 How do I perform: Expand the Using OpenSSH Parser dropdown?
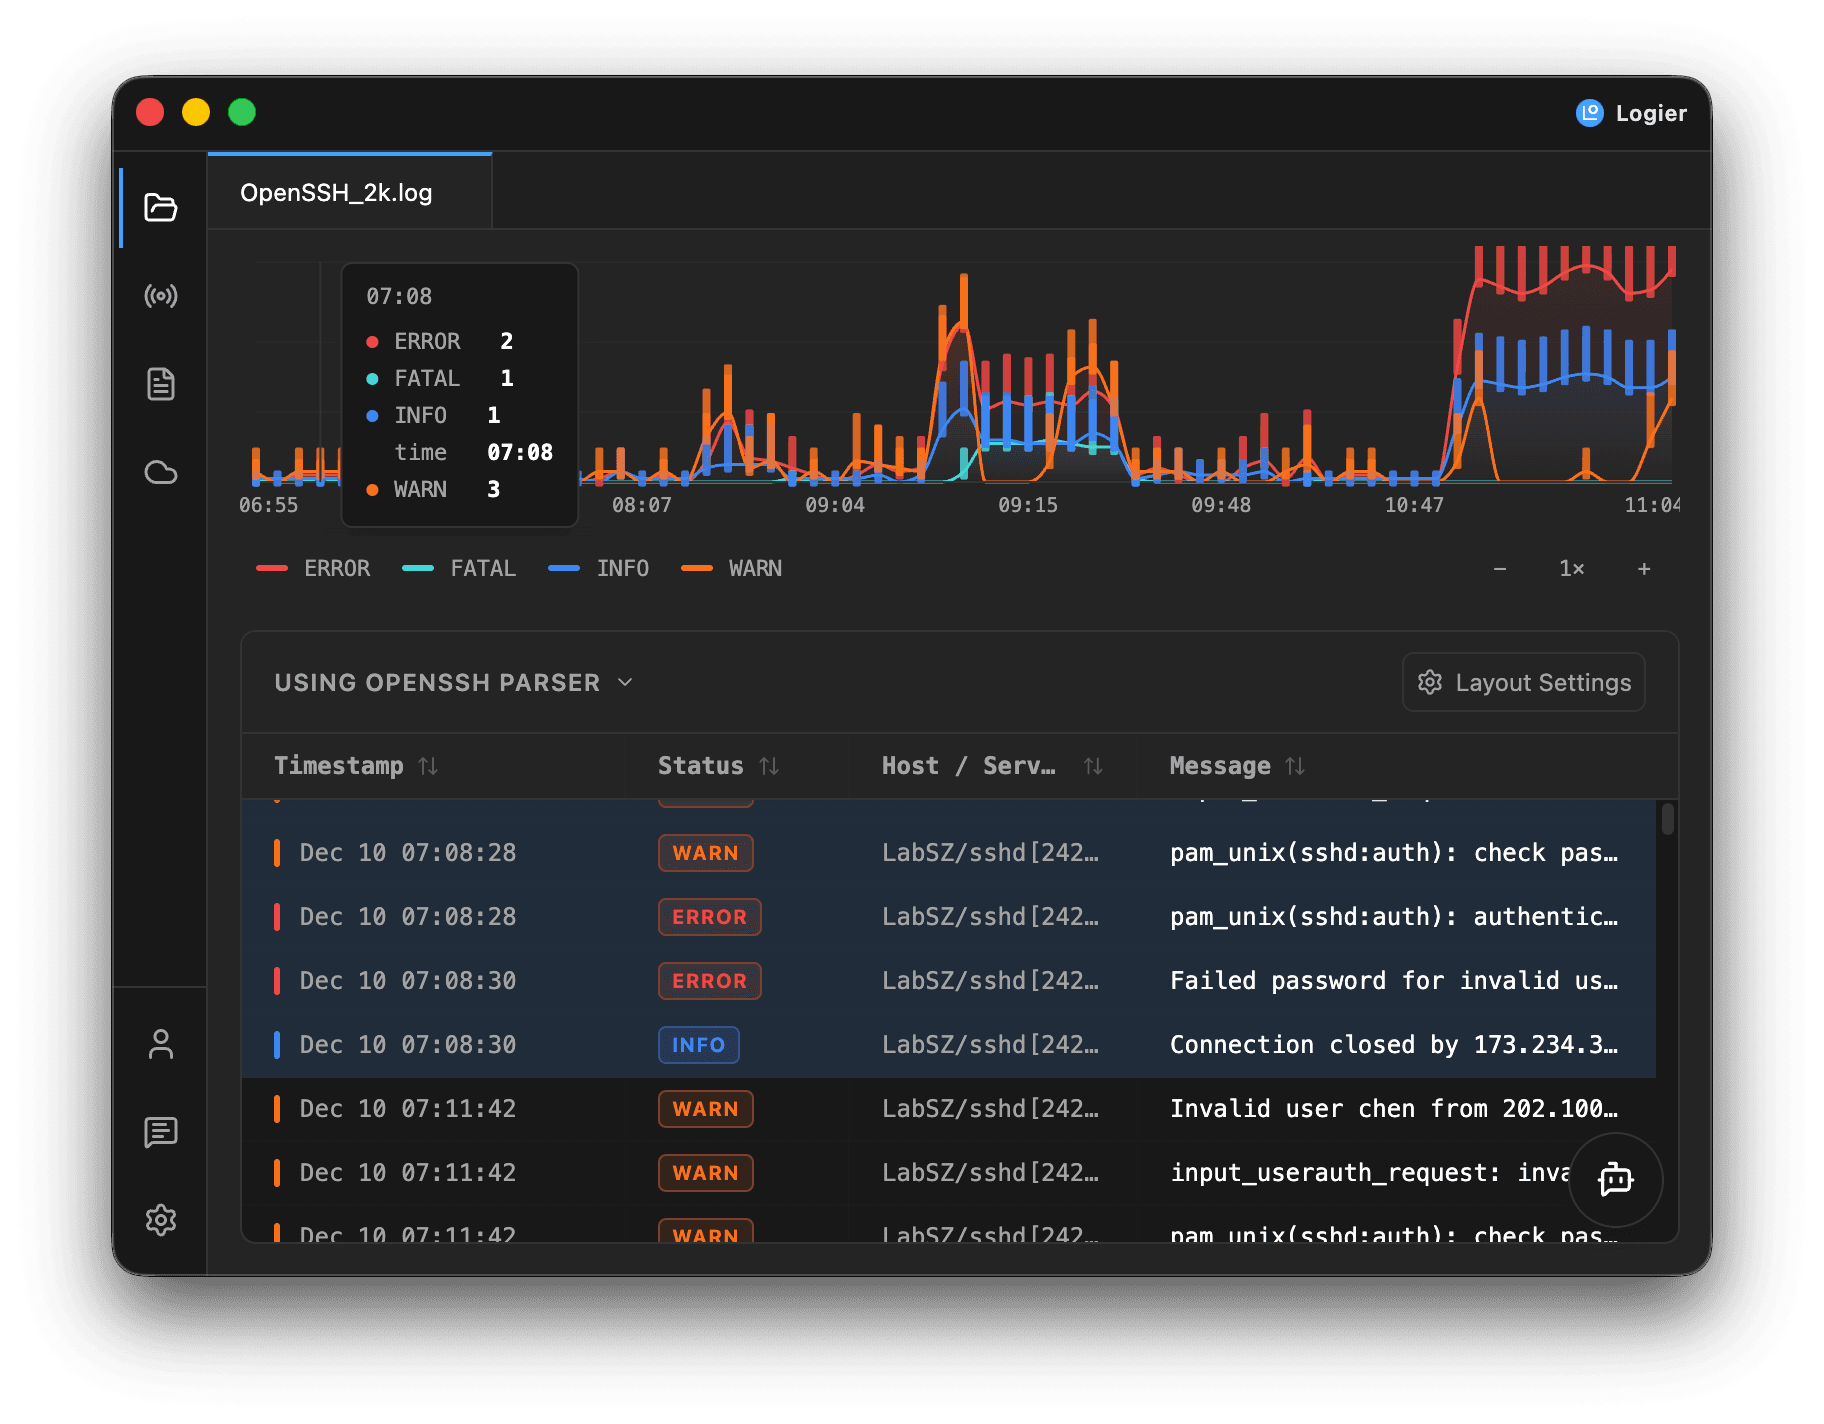pyautogui.click(x=454, y=682)
